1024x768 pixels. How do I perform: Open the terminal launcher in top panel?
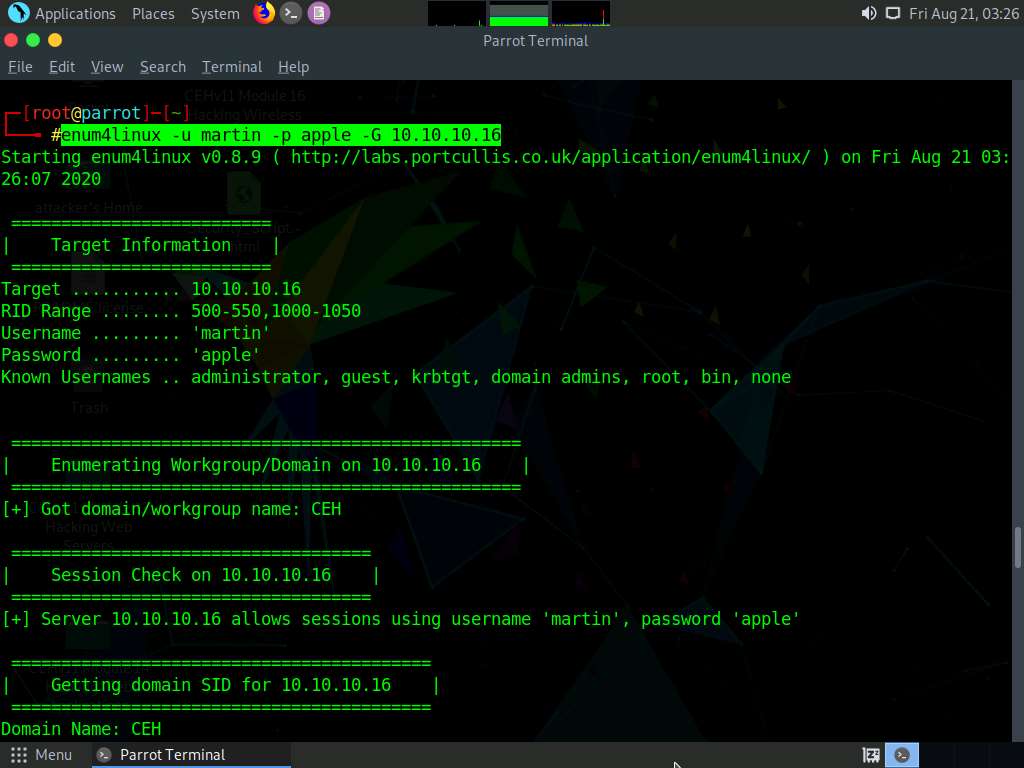pyautogui.click(x=291, y=13)
